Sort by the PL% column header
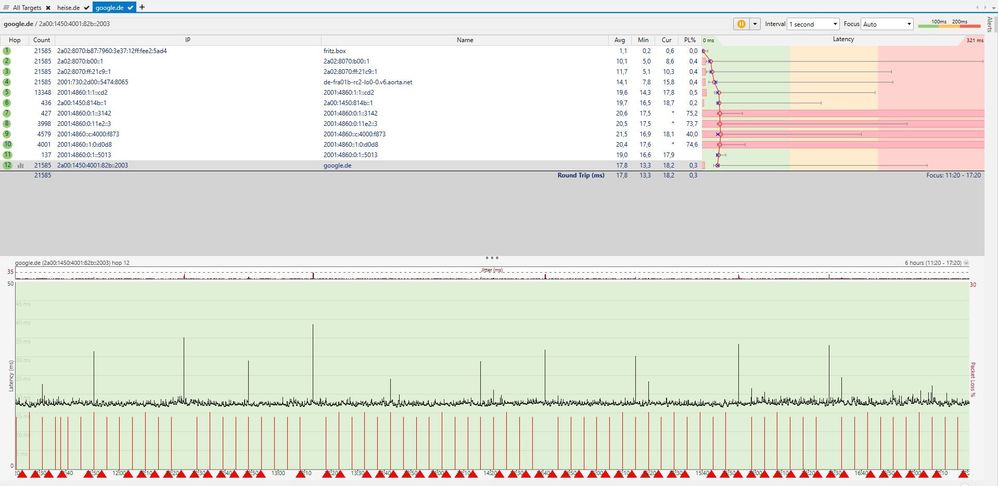Screen dimensions: 998x486 pyautogui.click(x=689, y=40)
